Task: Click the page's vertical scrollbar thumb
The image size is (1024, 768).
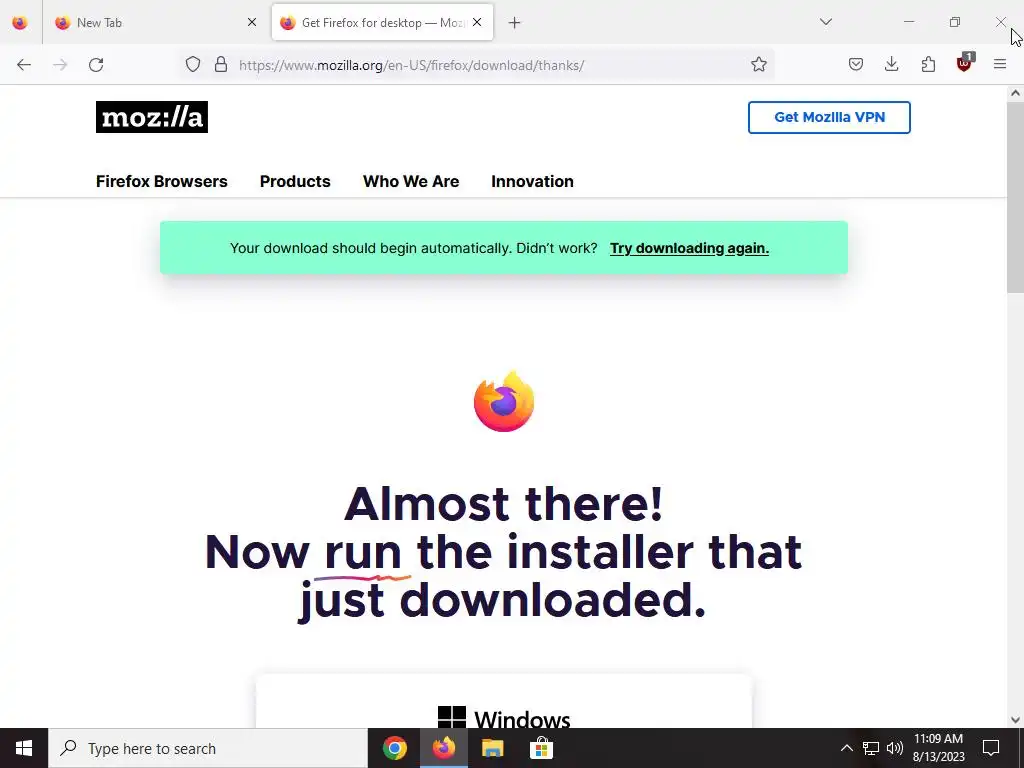Action: [x=1015, y=197]
